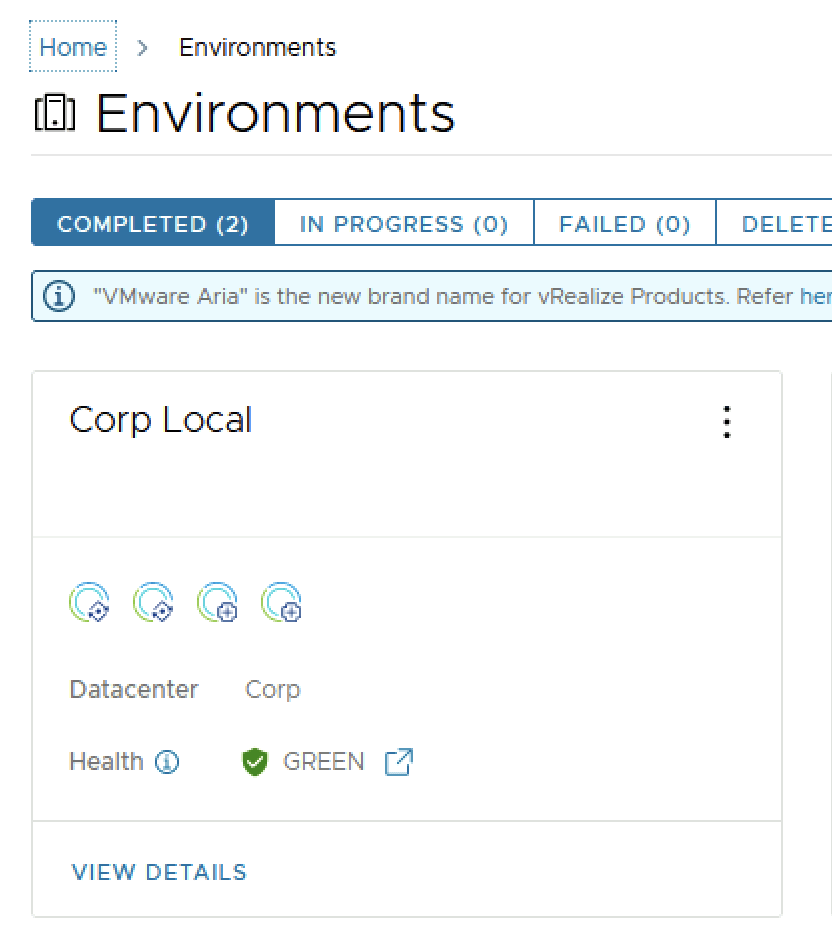The height and width of the screenshot is (934, 832).
Task: Click the info icon in VMware Aria banner
Action: 59,296
